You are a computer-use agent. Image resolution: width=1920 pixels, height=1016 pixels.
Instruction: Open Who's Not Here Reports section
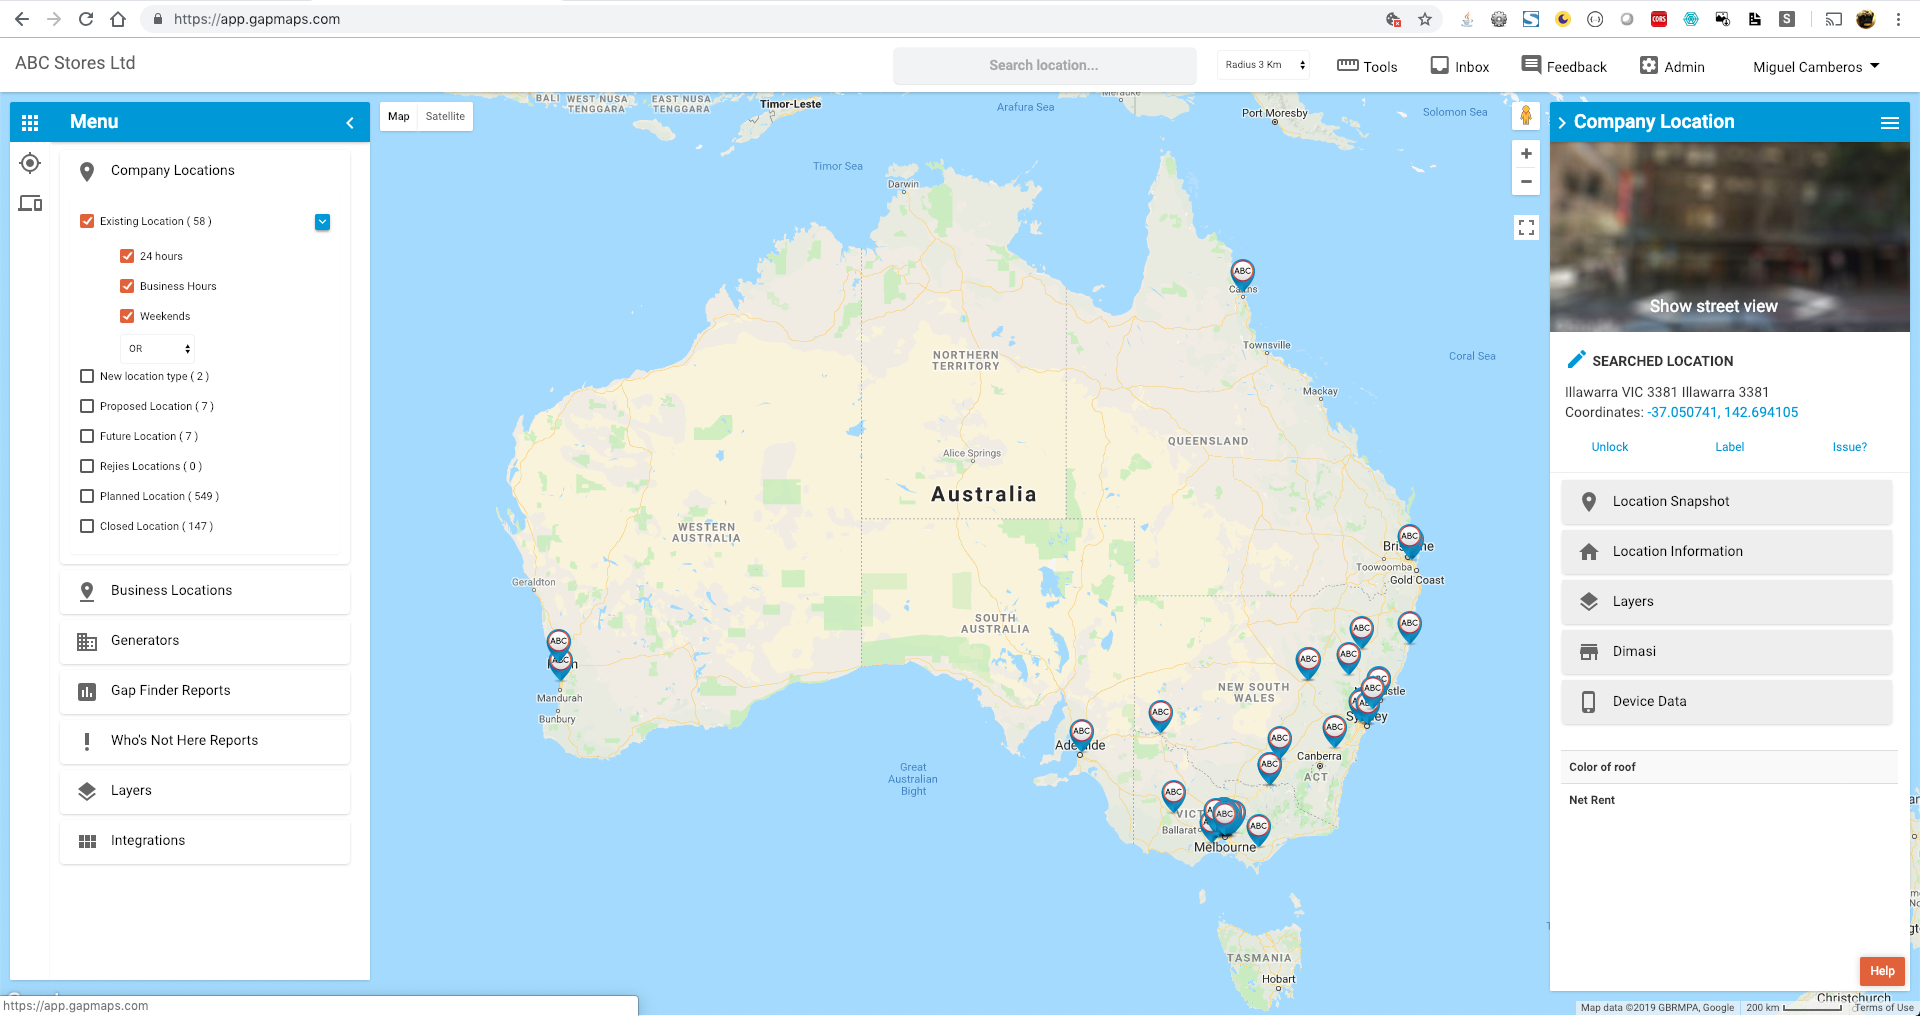click(x=205, y=741)
